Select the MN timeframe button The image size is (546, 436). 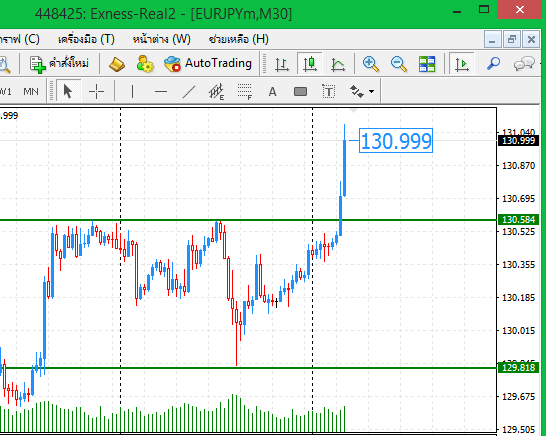[31, 92]
